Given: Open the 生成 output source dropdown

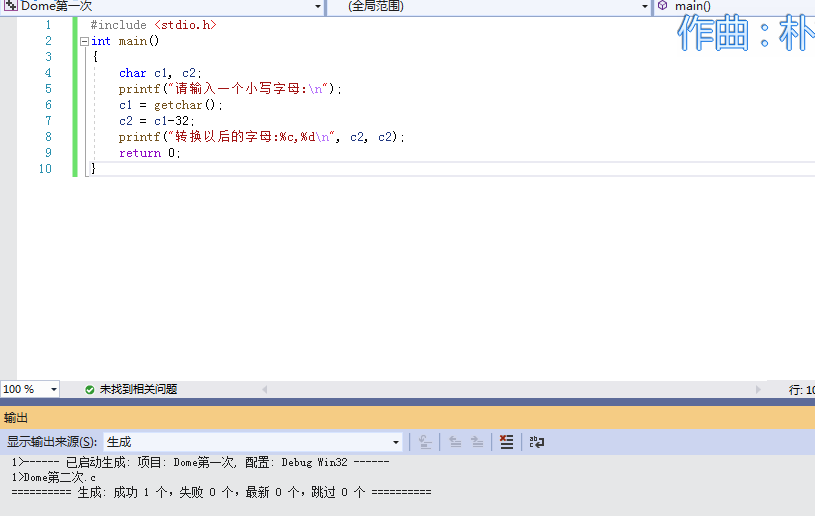Looking at the screenshot, I should 396,442.
